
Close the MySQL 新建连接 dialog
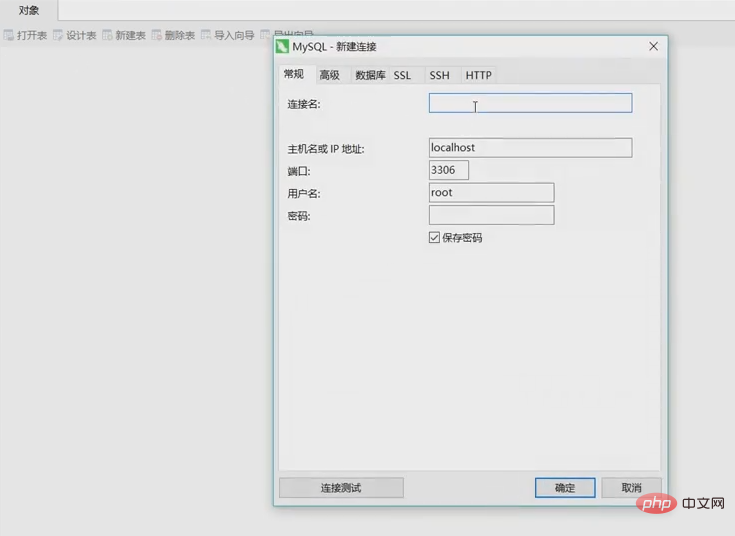point(653,46)
